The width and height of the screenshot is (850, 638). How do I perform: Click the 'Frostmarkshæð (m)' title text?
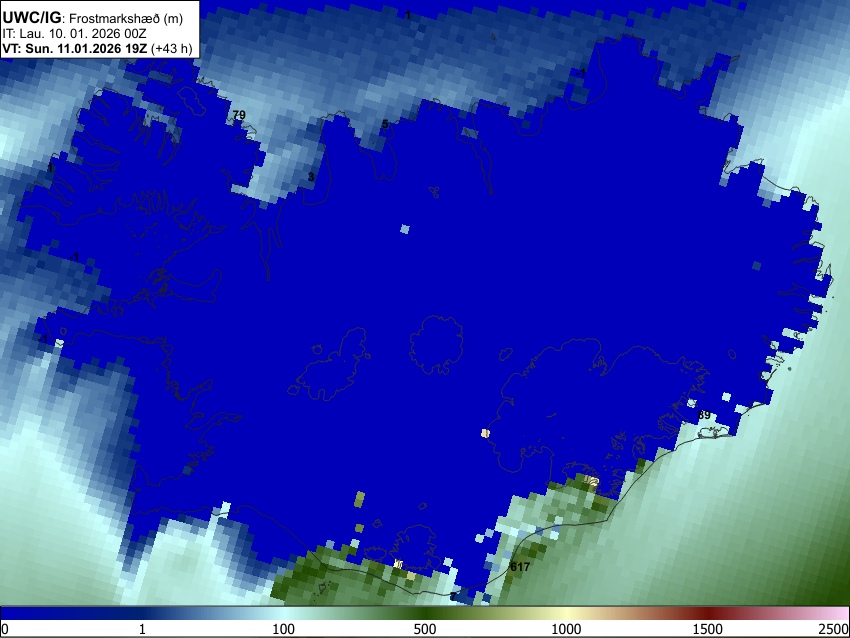(x=126, y=18)
